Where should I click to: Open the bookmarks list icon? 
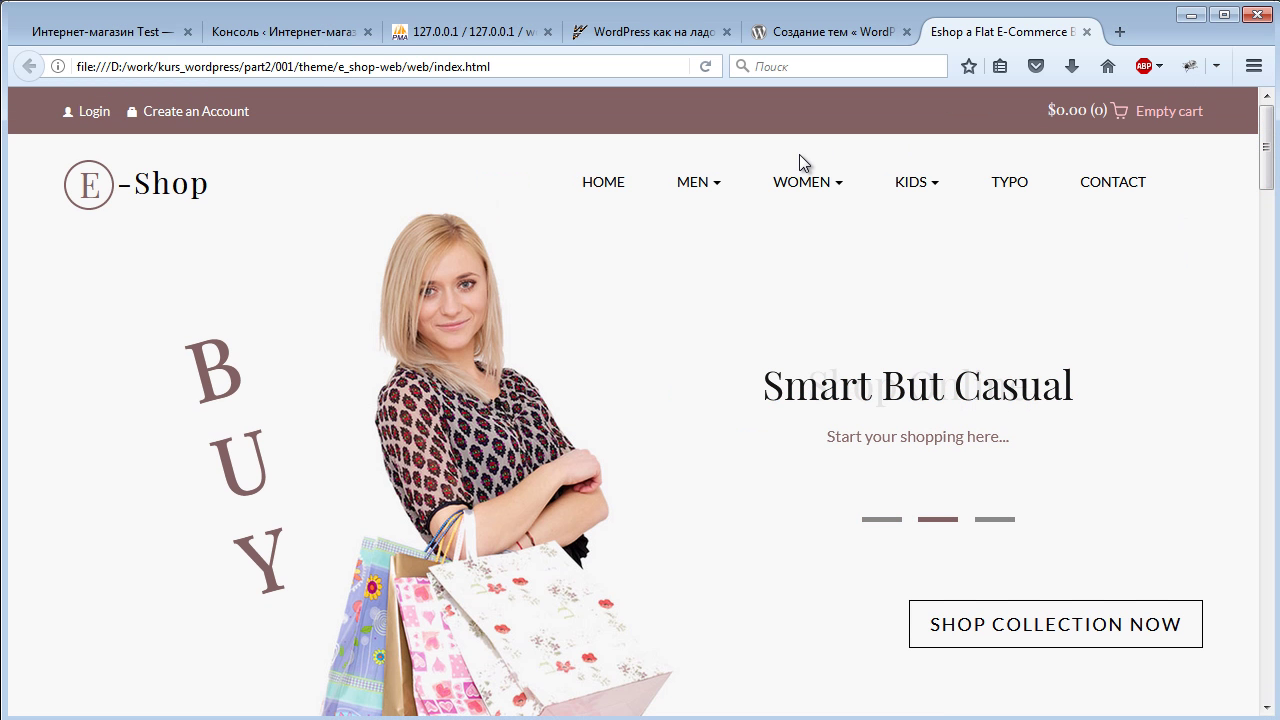[1000, 66]
